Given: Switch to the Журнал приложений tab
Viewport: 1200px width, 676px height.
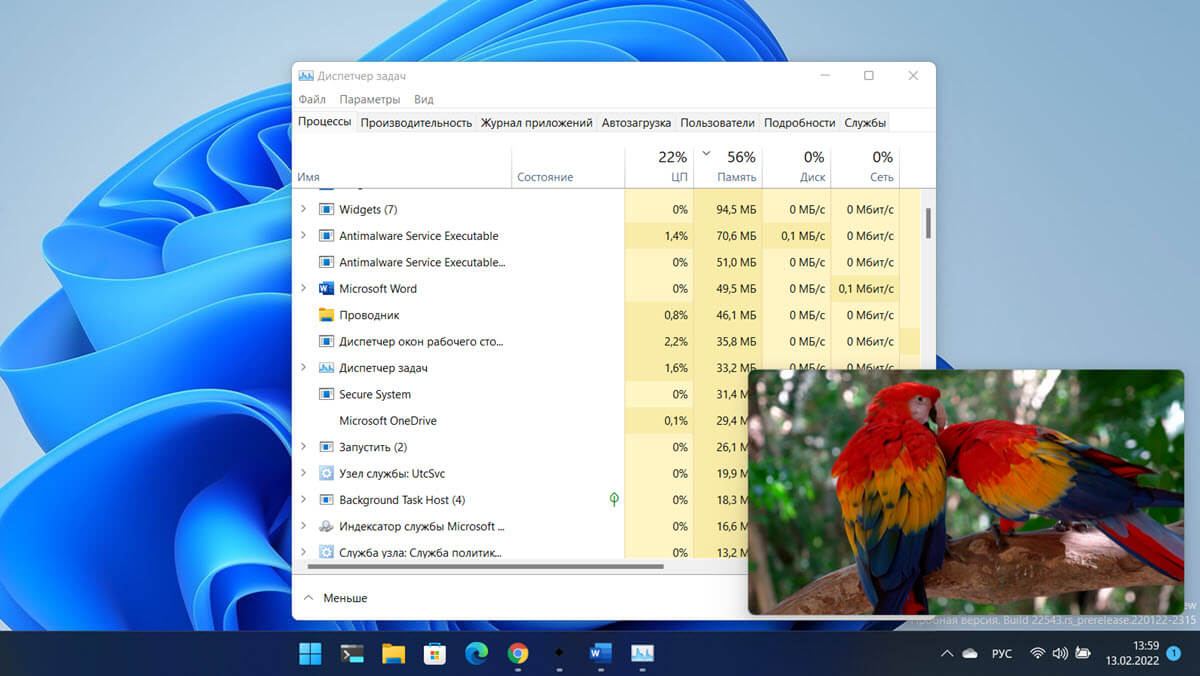Looking at the screenshot, I should [x=536, y=123].
